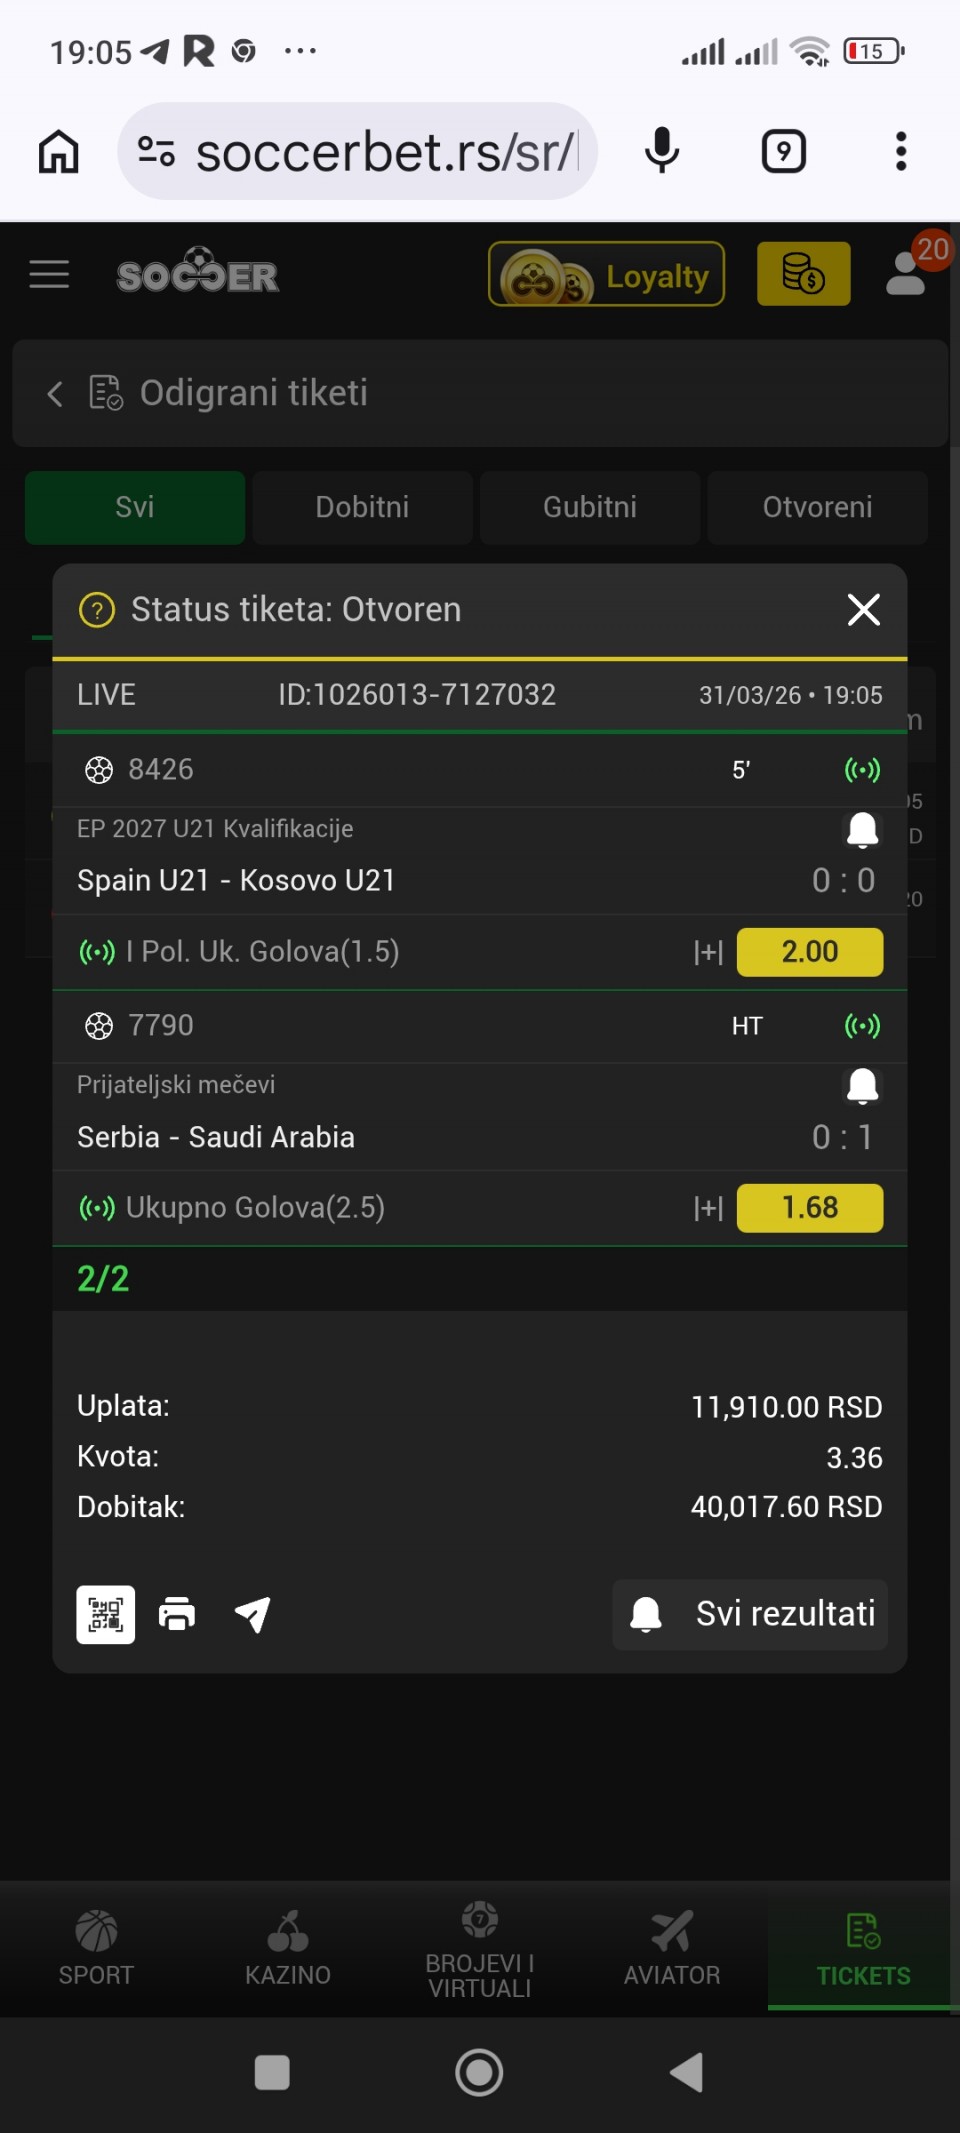Toggle notification bell for Serbia match
Image resolution: width=960 pixels, height=2133 pixels.
coord(862,1085)
